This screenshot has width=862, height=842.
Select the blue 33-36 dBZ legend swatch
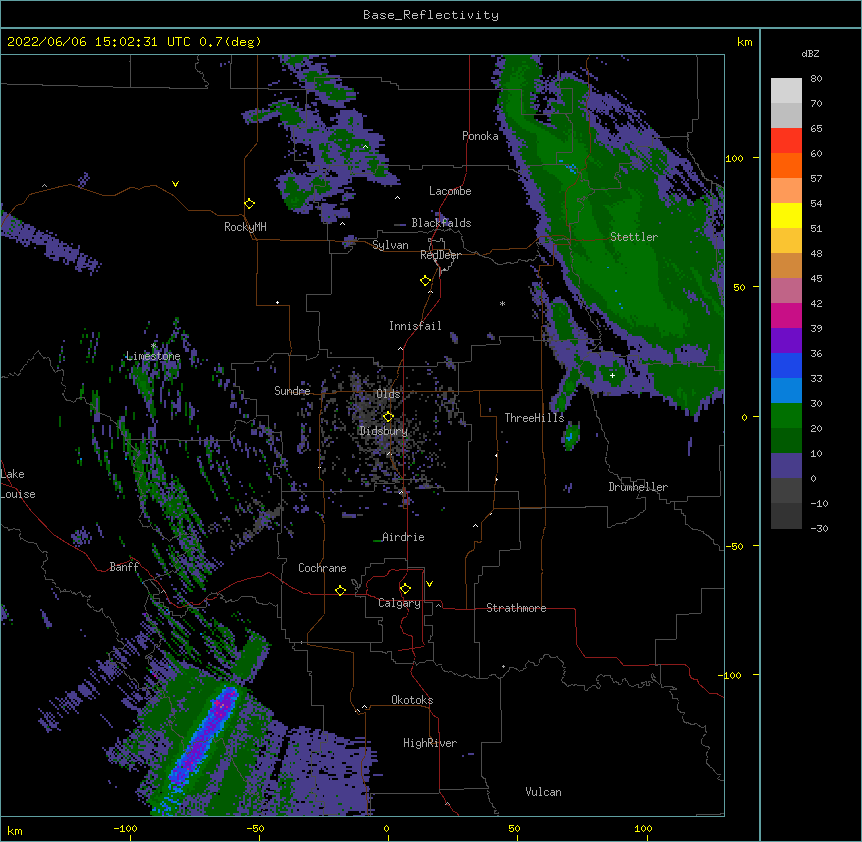(786, 365)
